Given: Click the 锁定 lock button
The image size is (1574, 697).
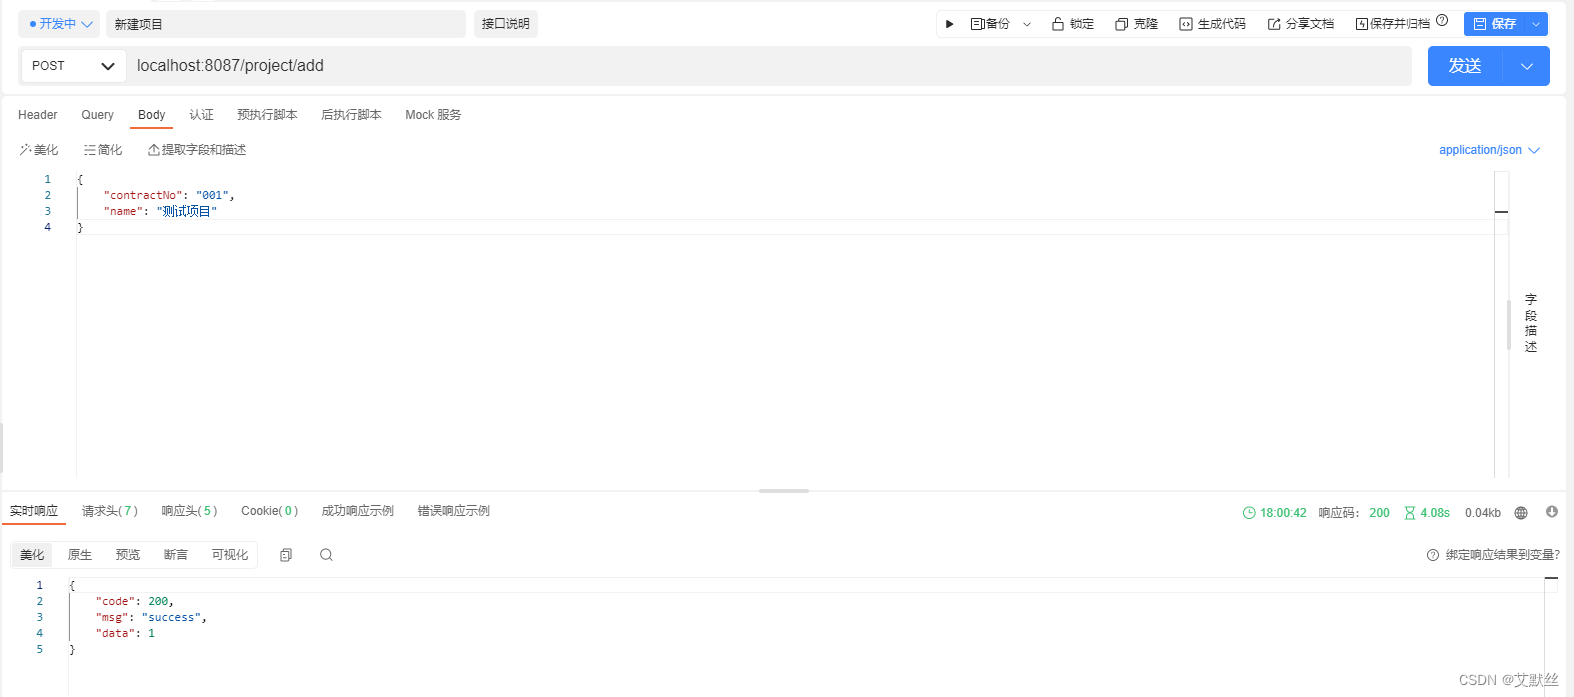Looking at the screenshot, I should coord(1073,24).
